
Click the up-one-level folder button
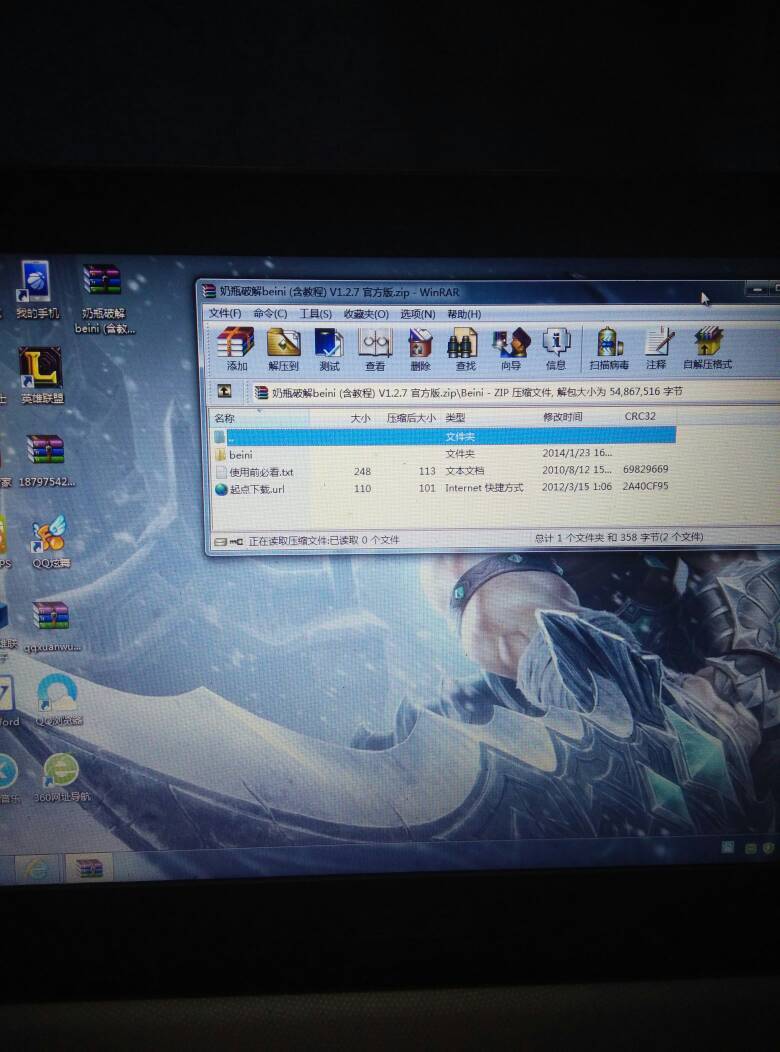225,392
